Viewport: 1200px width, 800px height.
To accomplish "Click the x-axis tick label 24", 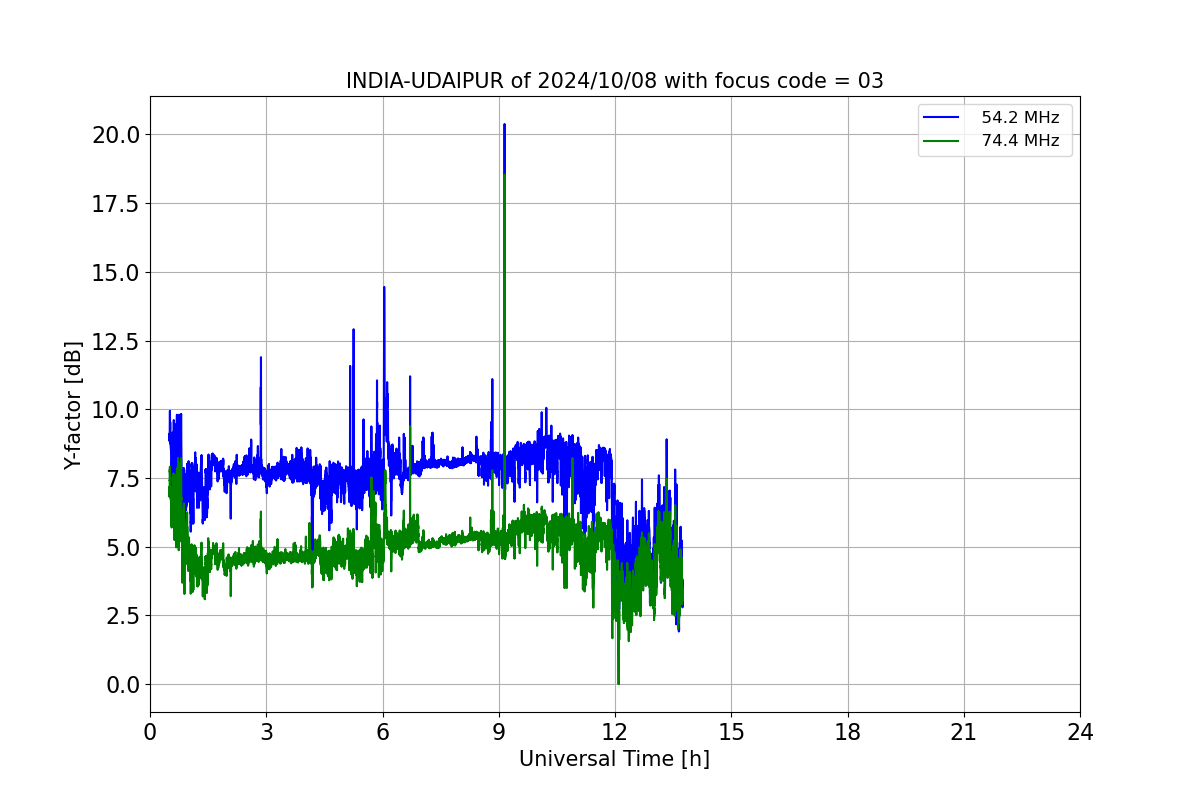I will coord(1080,732).
